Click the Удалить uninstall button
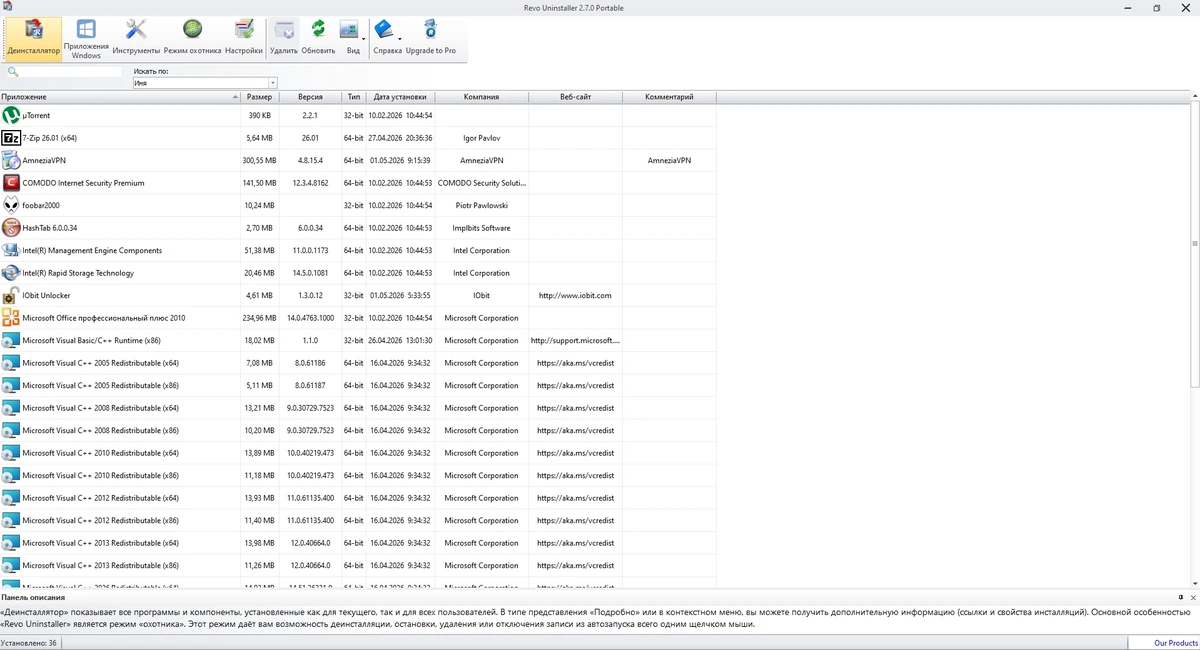The image size is (1200, 650). pos(284,38)
